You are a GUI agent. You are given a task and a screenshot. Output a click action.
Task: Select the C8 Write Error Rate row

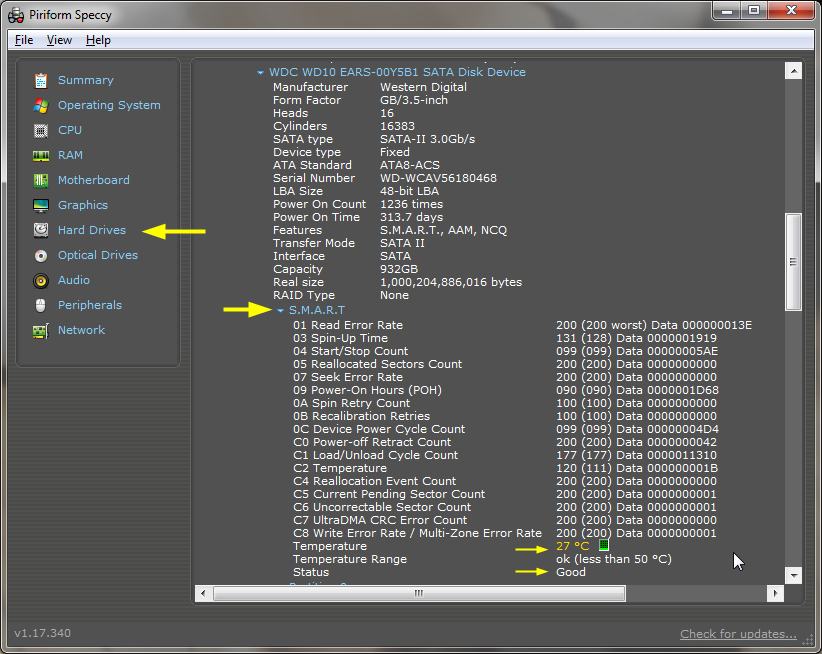click(x=504, y=533)
